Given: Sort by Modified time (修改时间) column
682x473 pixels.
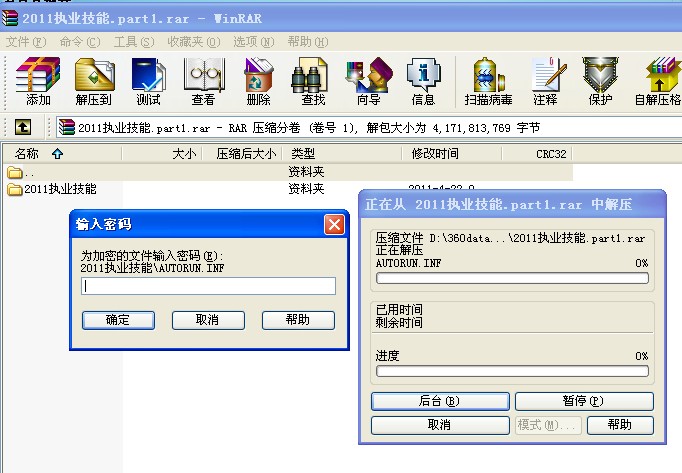Looking at the screenshot, I should coord(451,154).
